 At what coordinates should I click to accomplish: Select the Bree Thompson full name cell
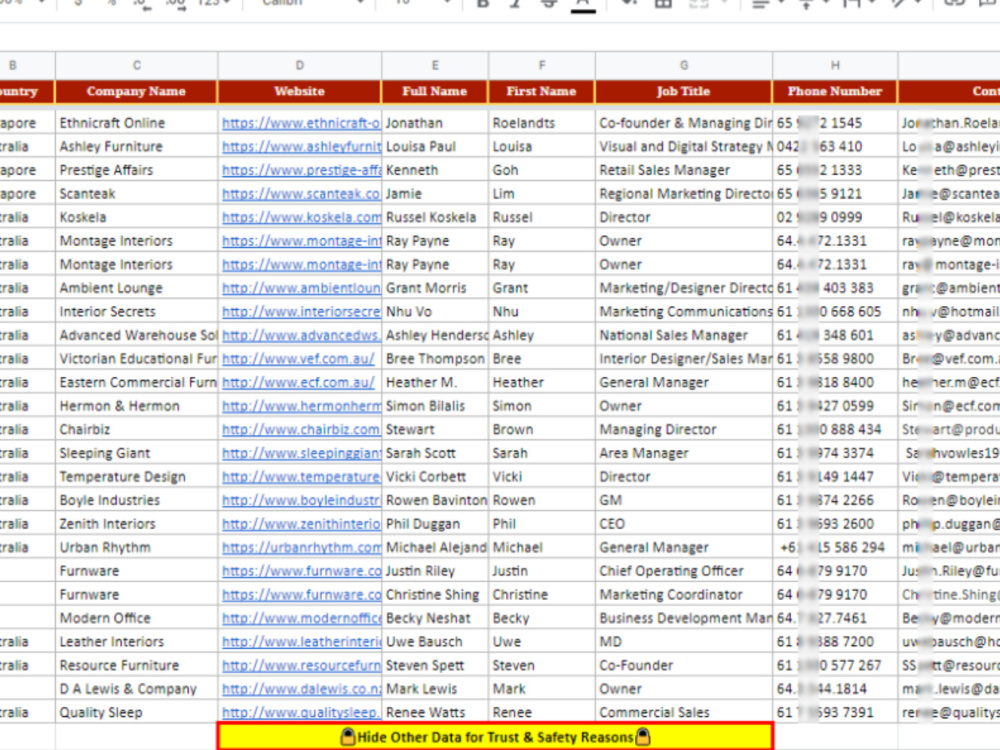click(x=435, y=359)
